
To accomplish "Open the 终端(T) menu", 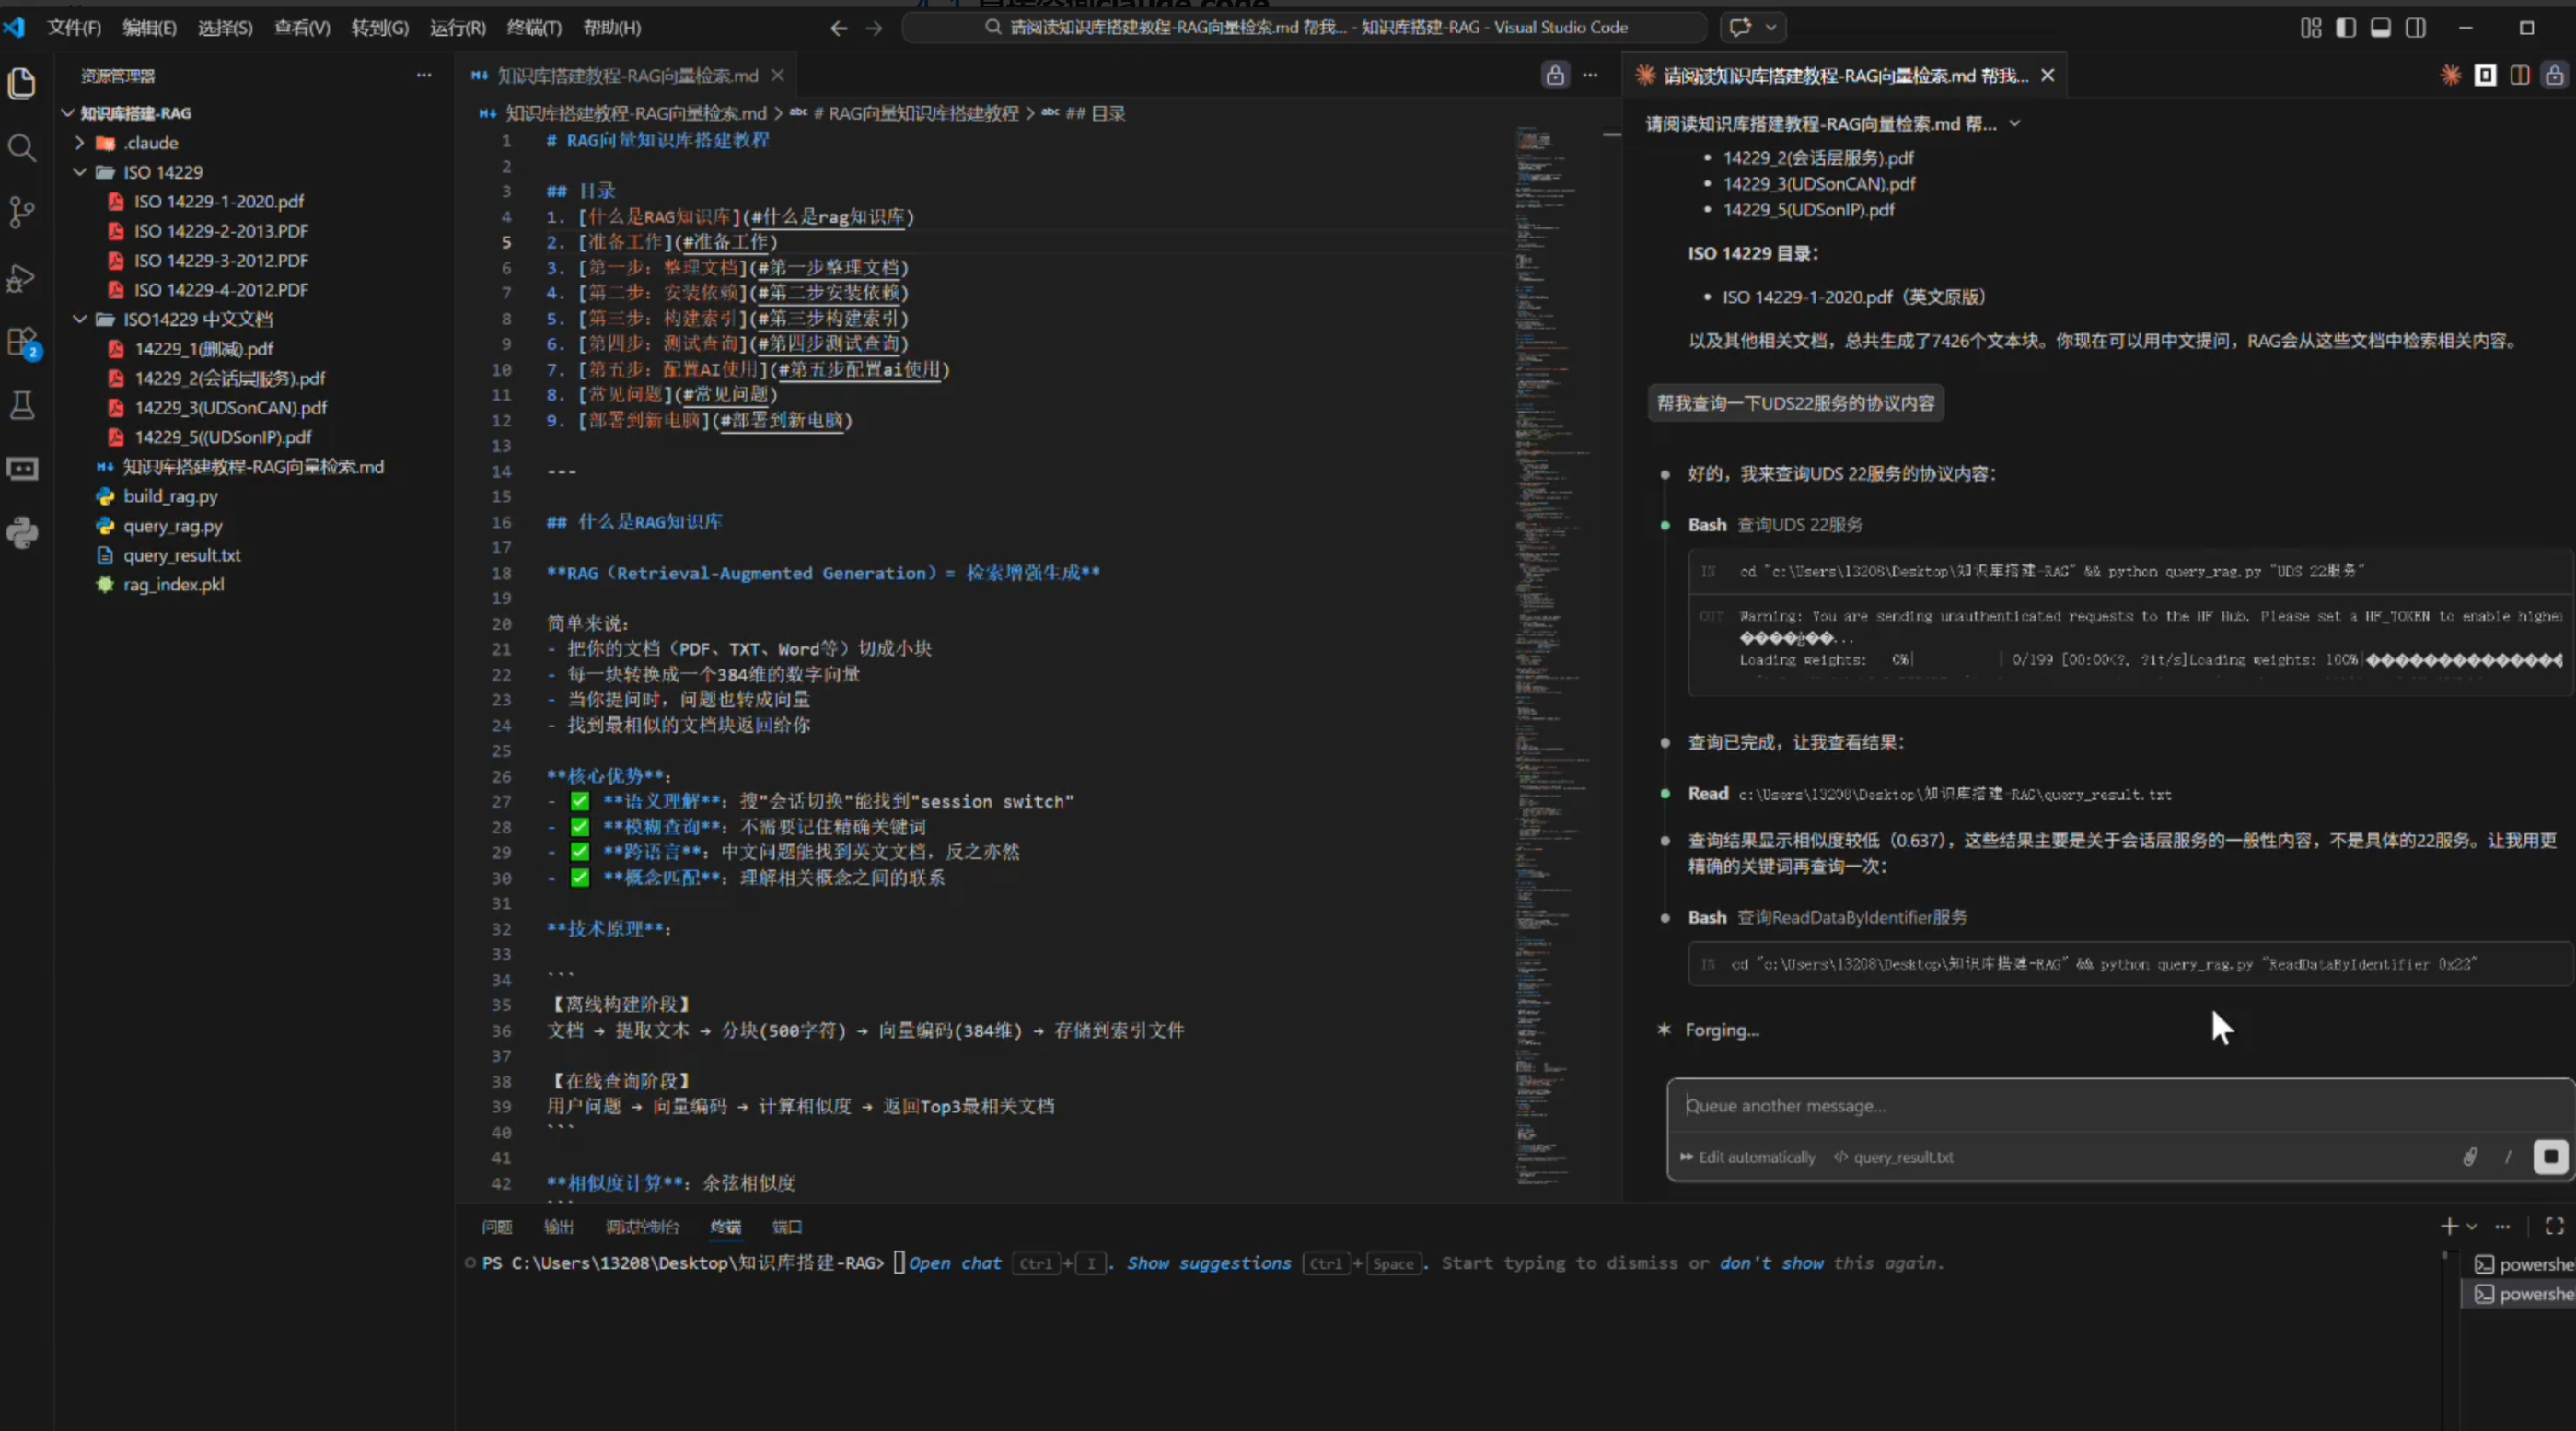I will pyautogui.click(x=533, y=28).
